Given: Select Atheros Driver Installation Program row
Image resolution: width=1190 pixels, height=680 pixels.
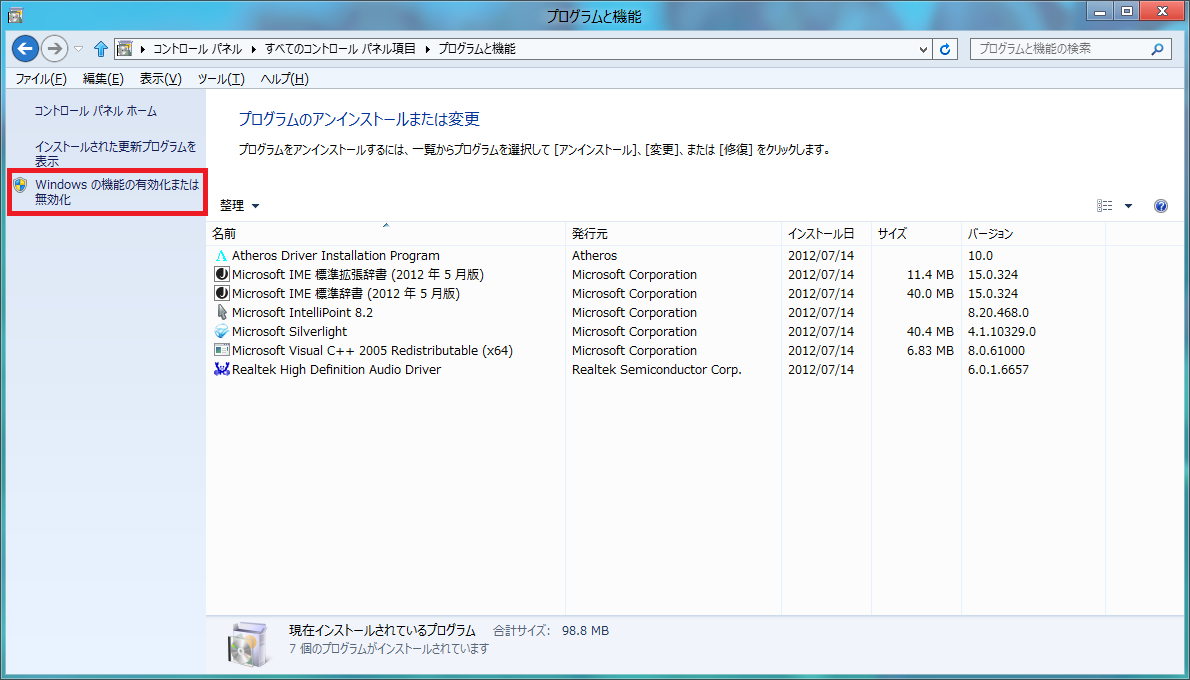Looking at the screenshot, I should [x=655, y=256].
